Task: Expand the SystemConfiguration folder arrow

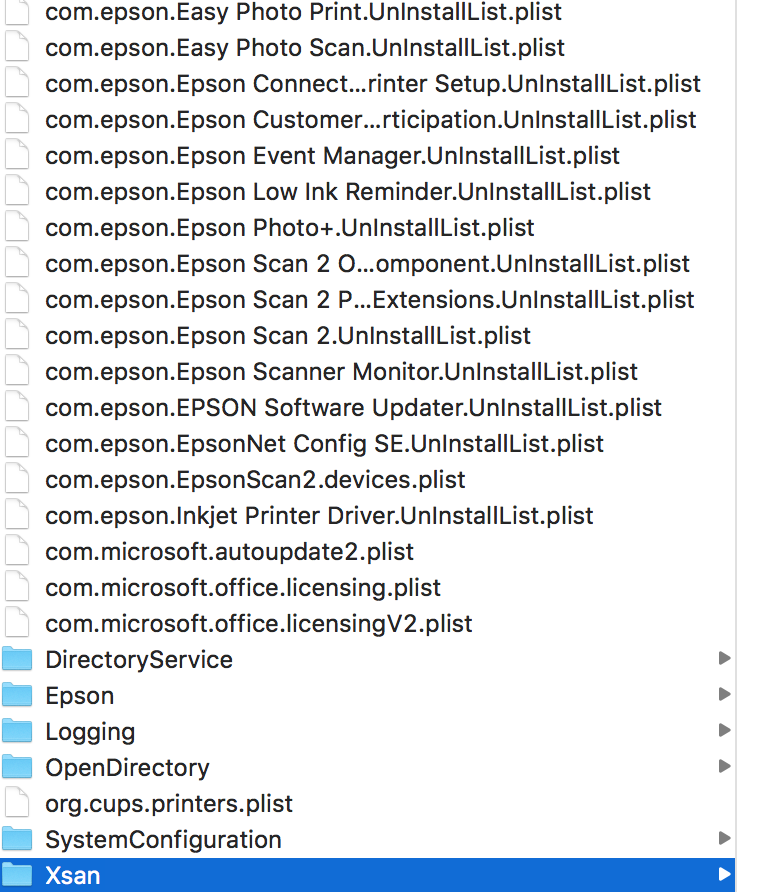Action: 724,839
